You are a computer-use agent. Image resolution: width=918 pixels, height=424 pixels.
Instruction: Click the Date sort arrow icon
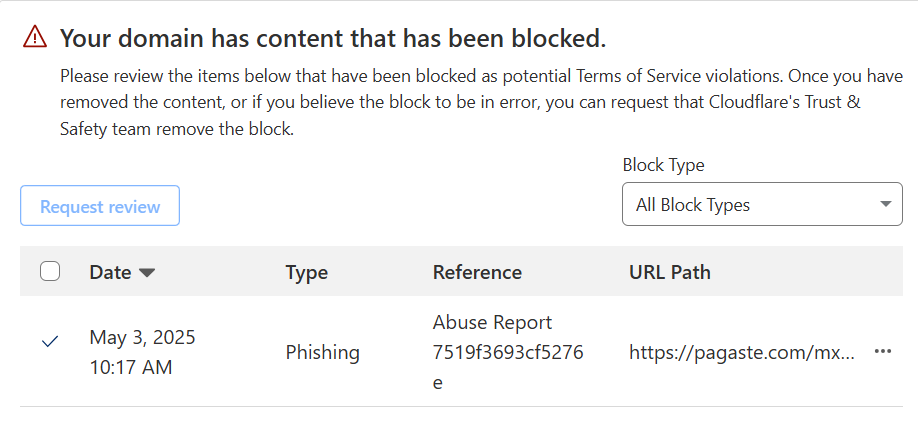(147, 272)
